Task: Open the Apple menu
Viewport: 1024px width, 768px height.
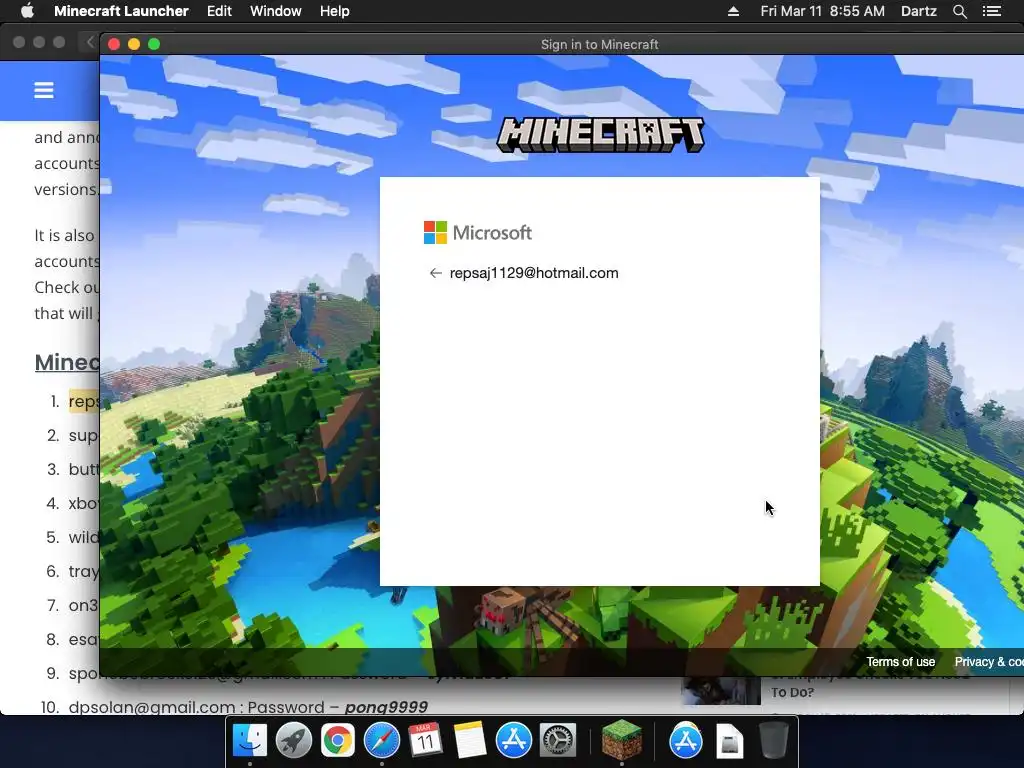Action: (27, 11)
